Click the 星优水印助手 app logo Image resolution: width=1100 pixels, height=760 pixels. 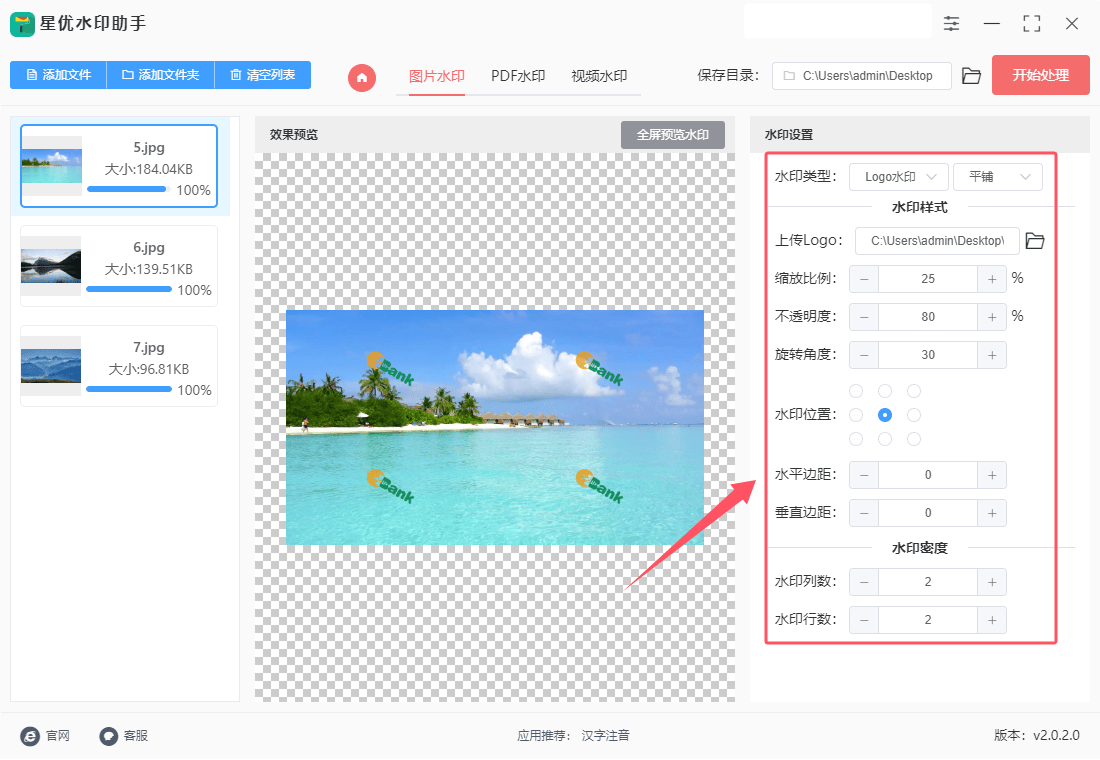(x=22, y=24)
